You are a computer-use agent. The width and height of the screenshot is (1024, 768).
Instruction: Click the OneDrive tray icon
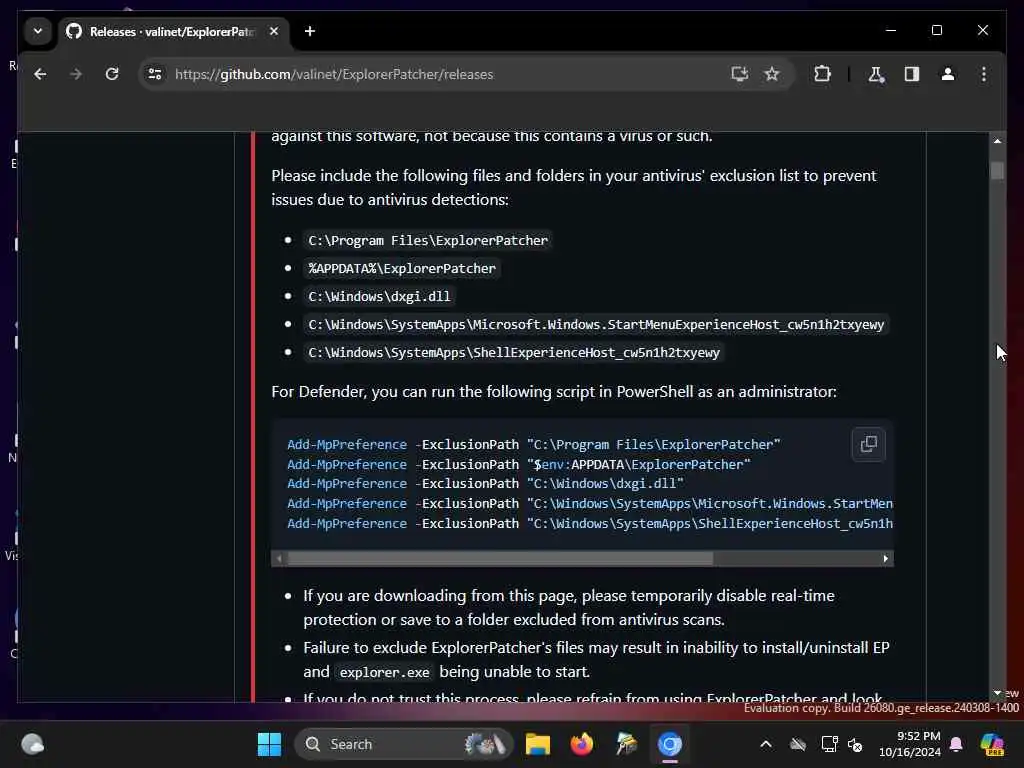797,744
